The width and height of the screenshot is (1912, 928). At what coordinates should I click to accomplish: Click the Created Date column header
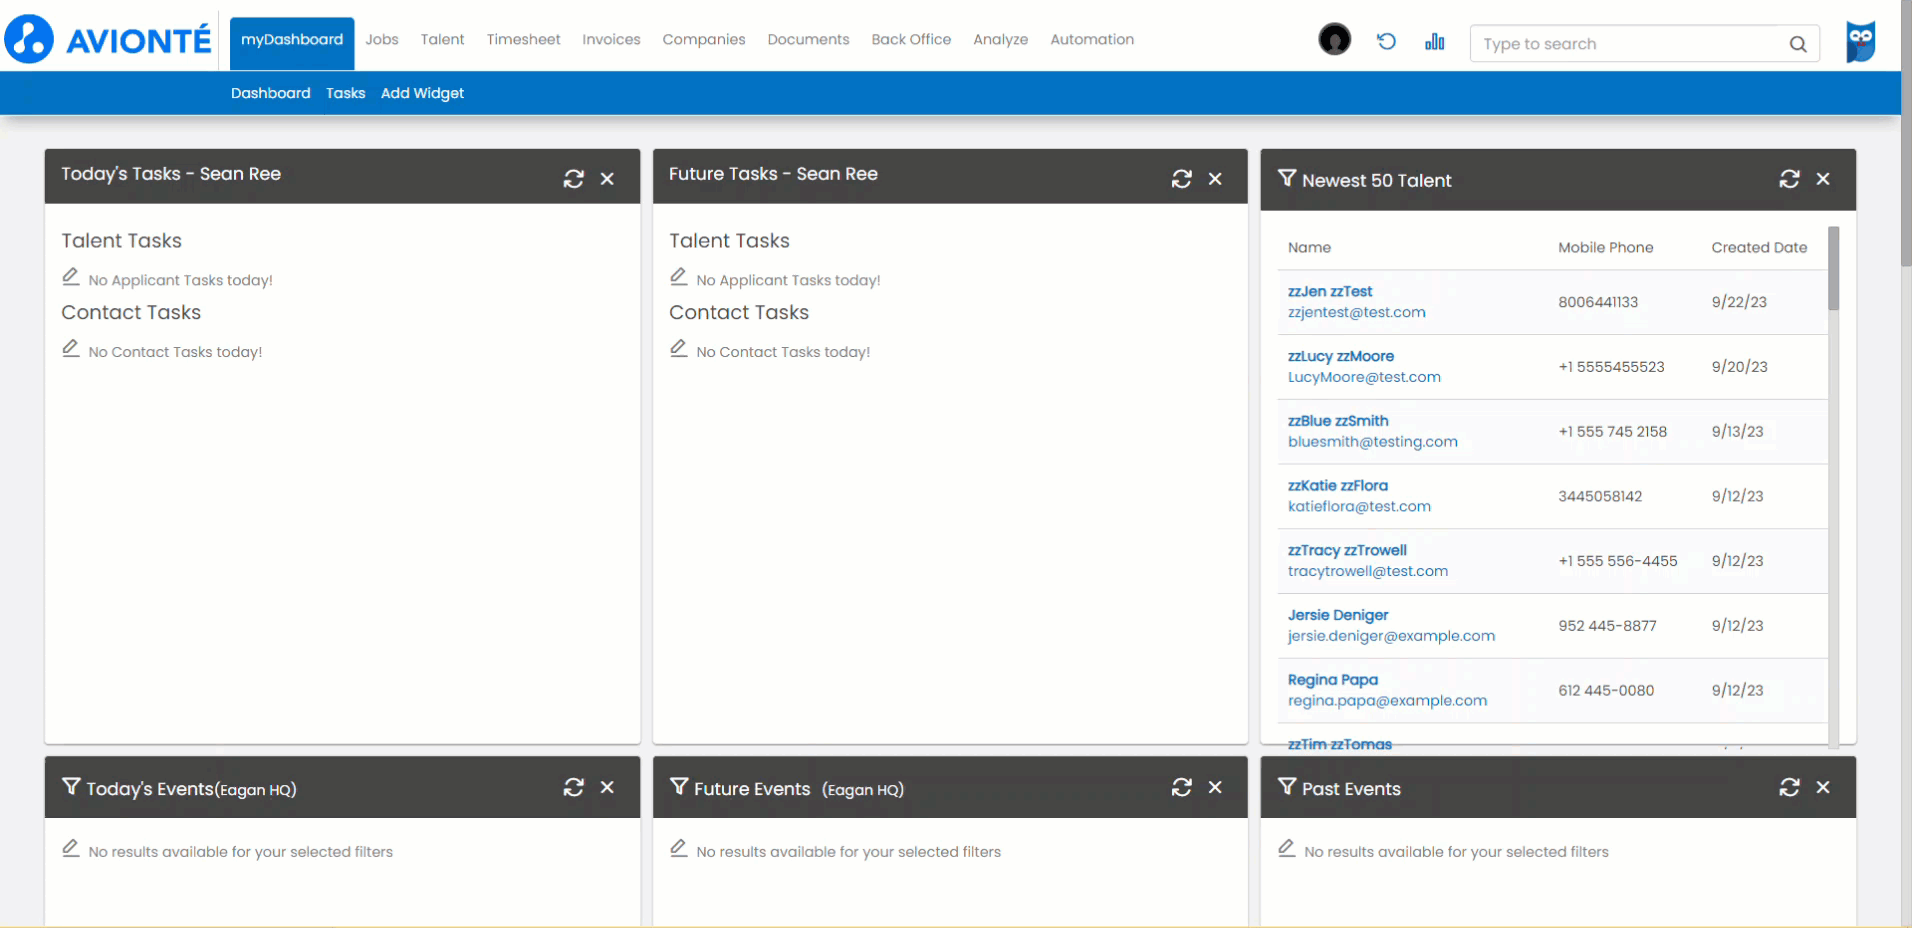(x=1759, y=248)
